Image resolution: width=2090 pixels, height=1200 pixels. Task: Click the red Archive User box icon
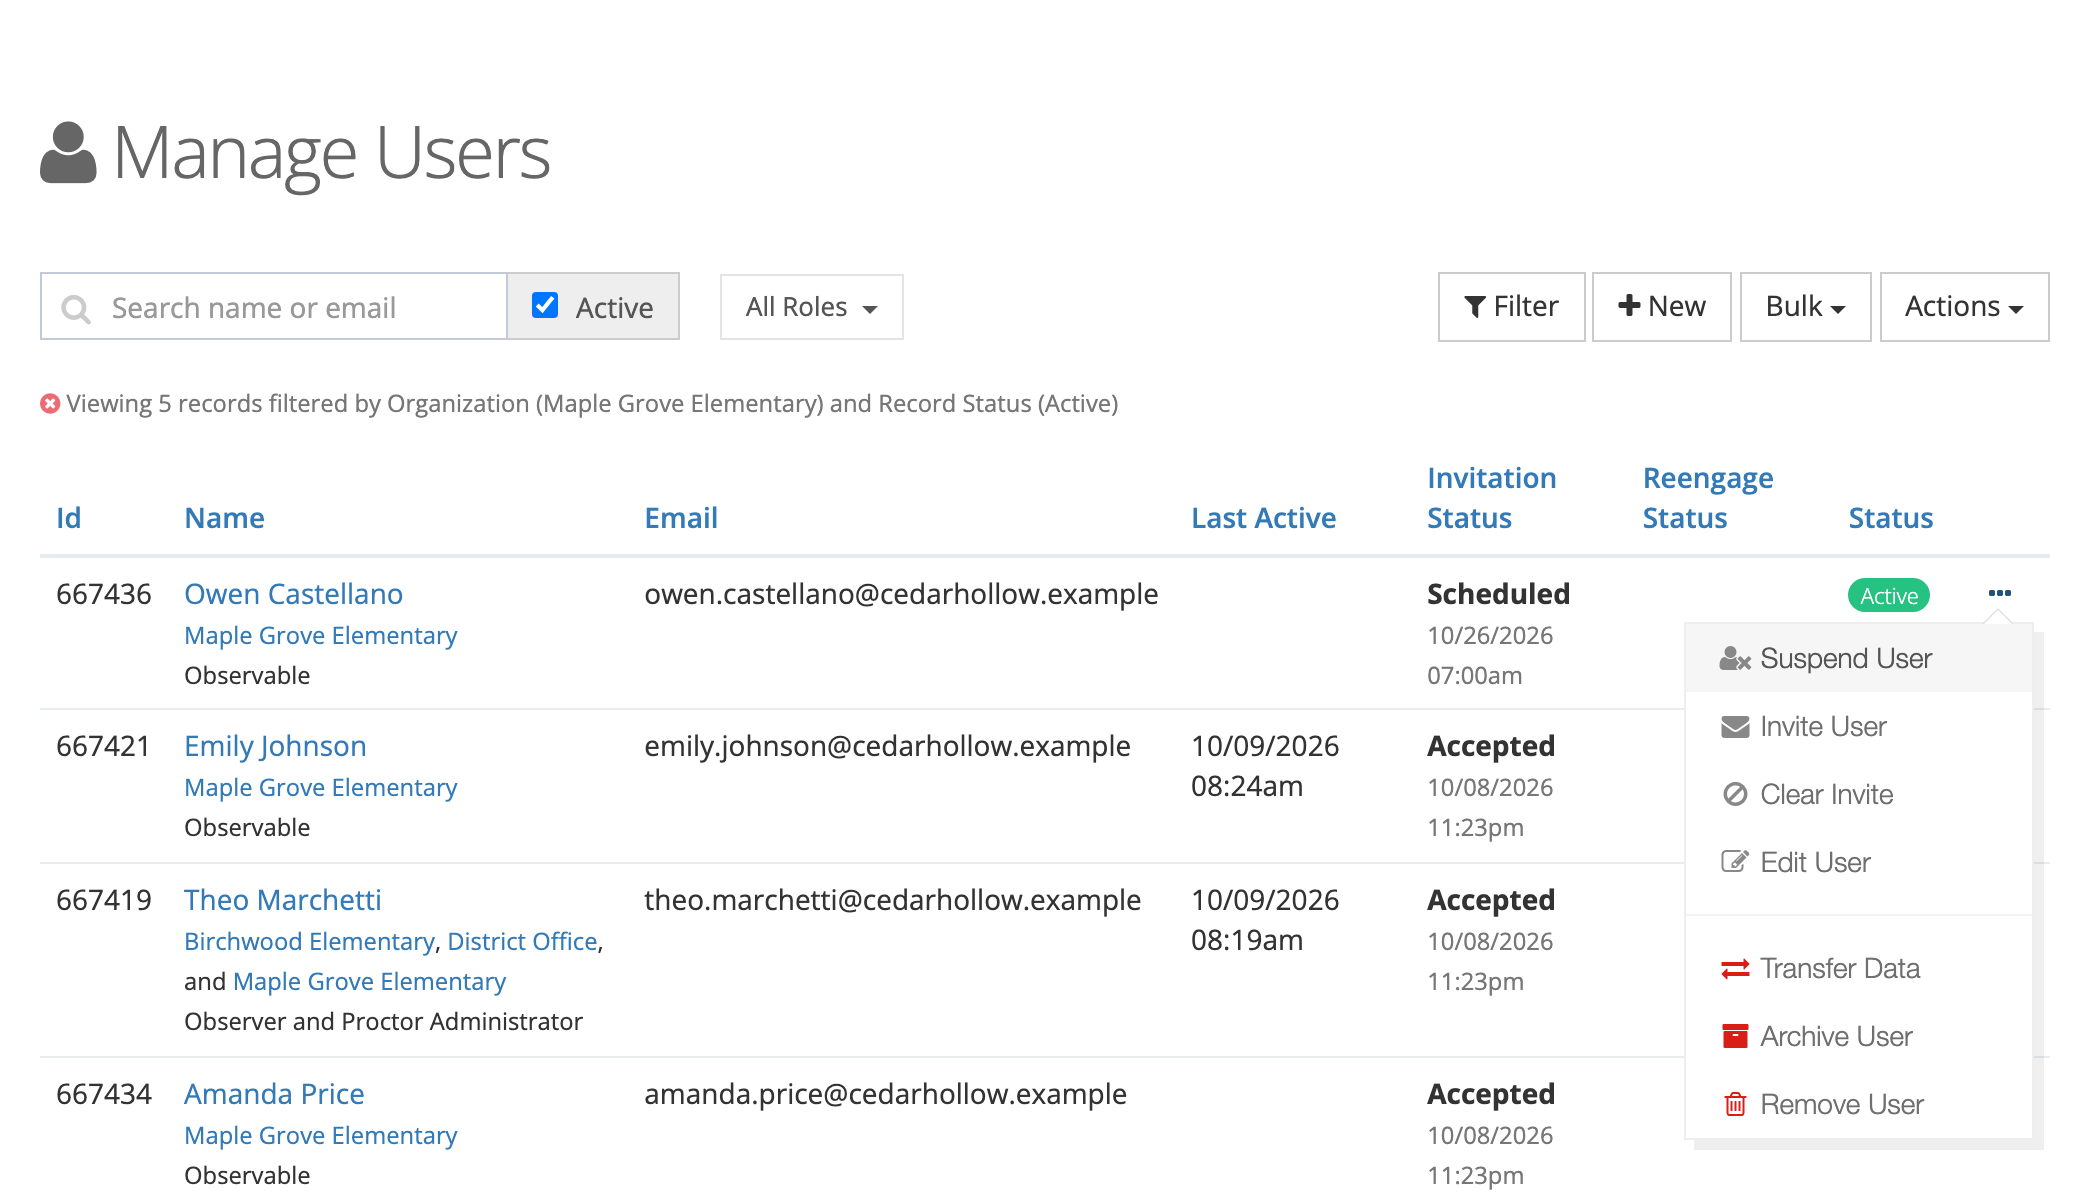(1735, 1036)
